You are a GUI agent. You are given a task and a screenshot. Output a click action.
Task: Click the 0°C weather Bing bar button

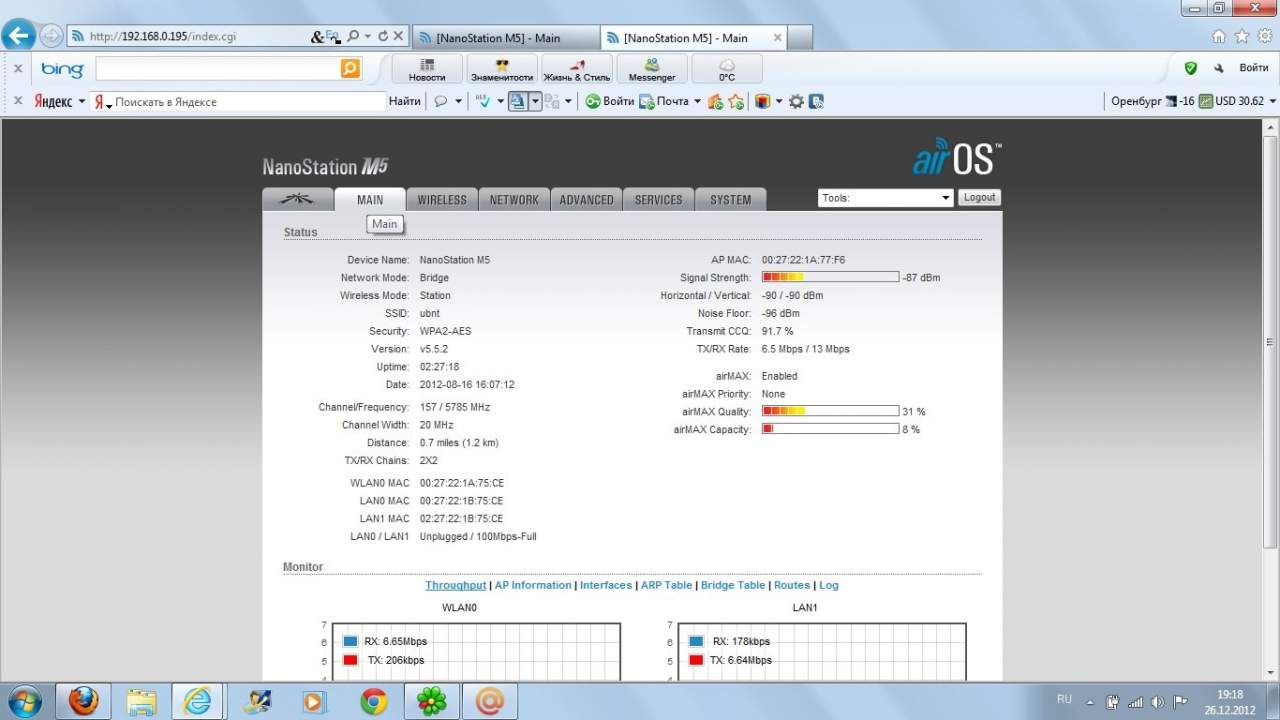coord(727,69)
